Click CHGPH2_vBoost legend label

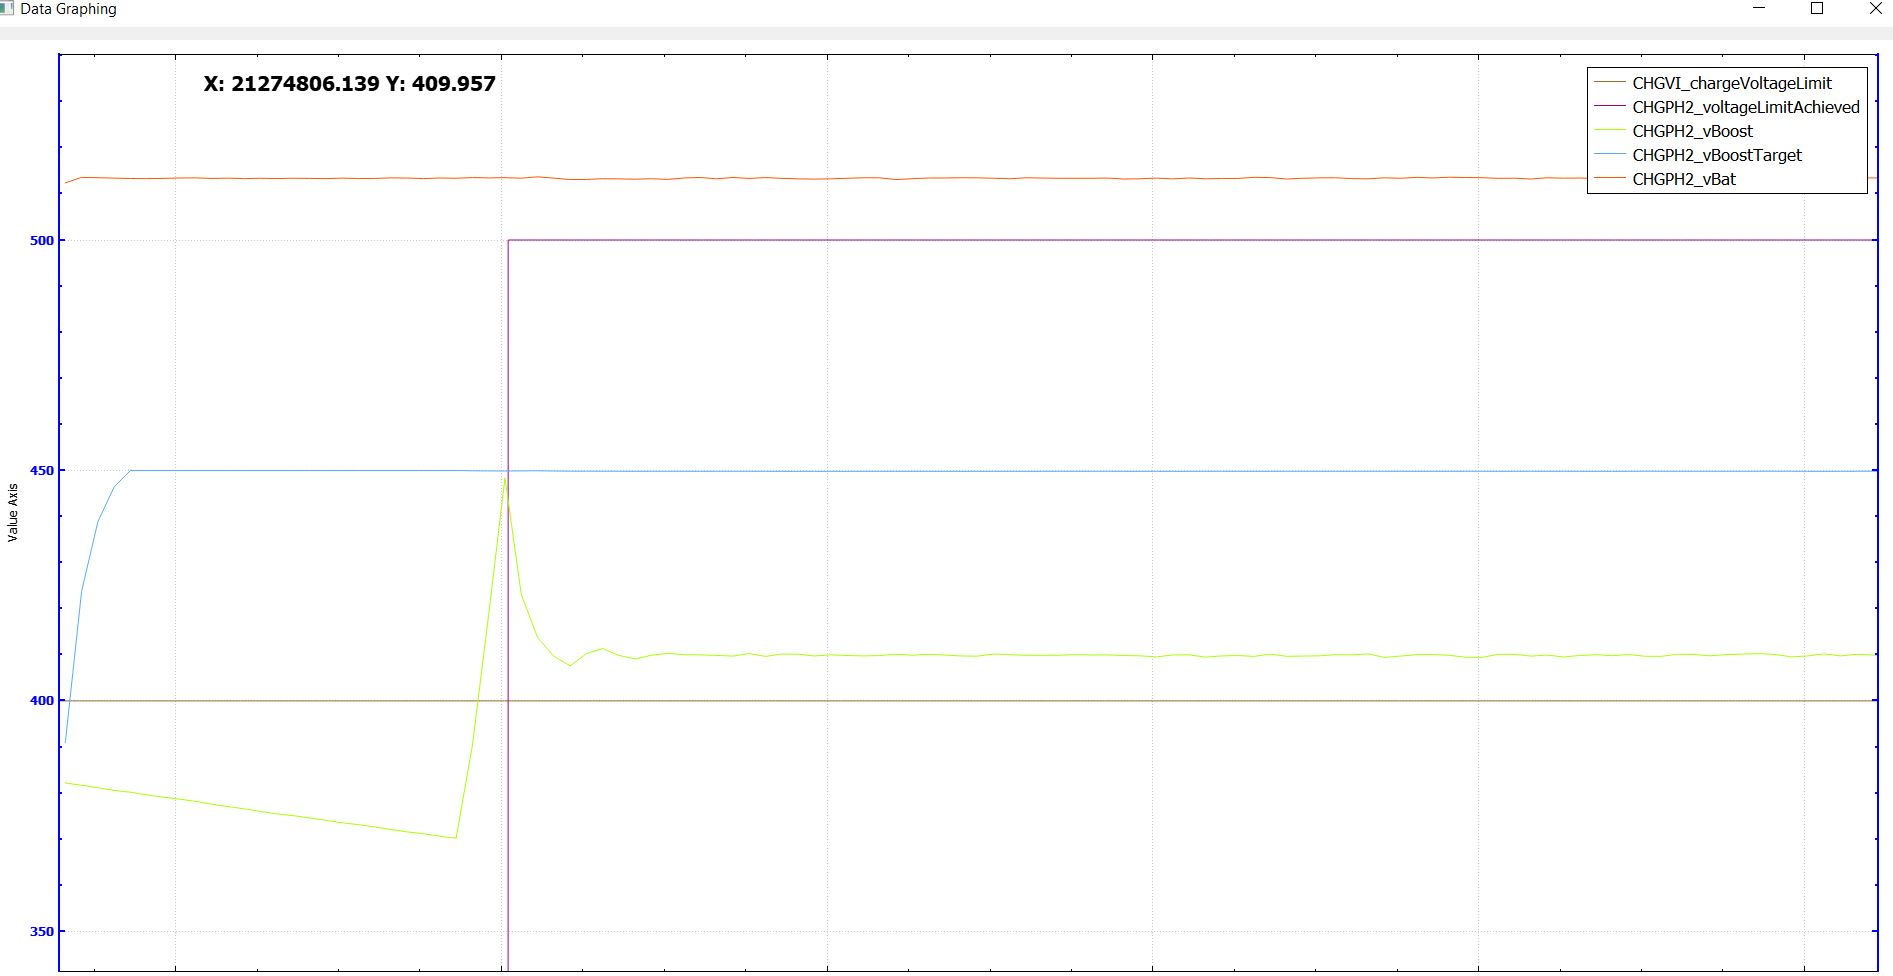[x=1692, y=131]
